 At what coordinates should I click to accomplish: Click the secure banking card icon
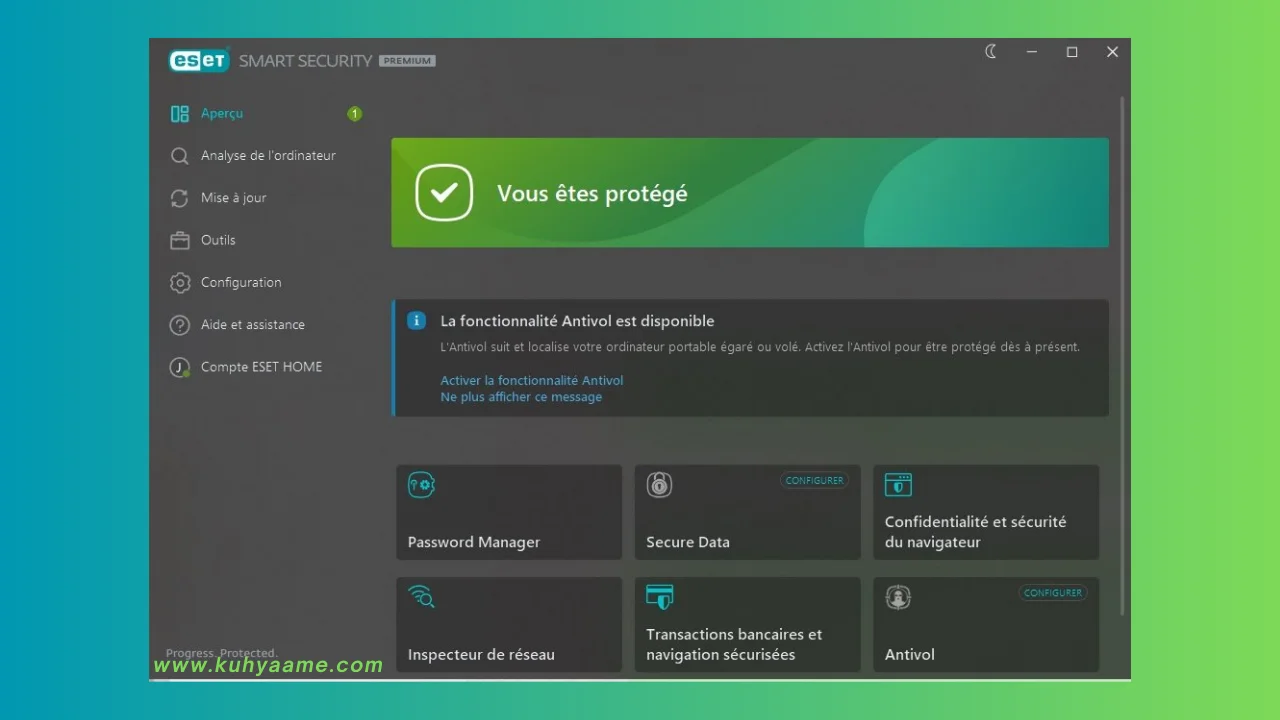point(659,597)
